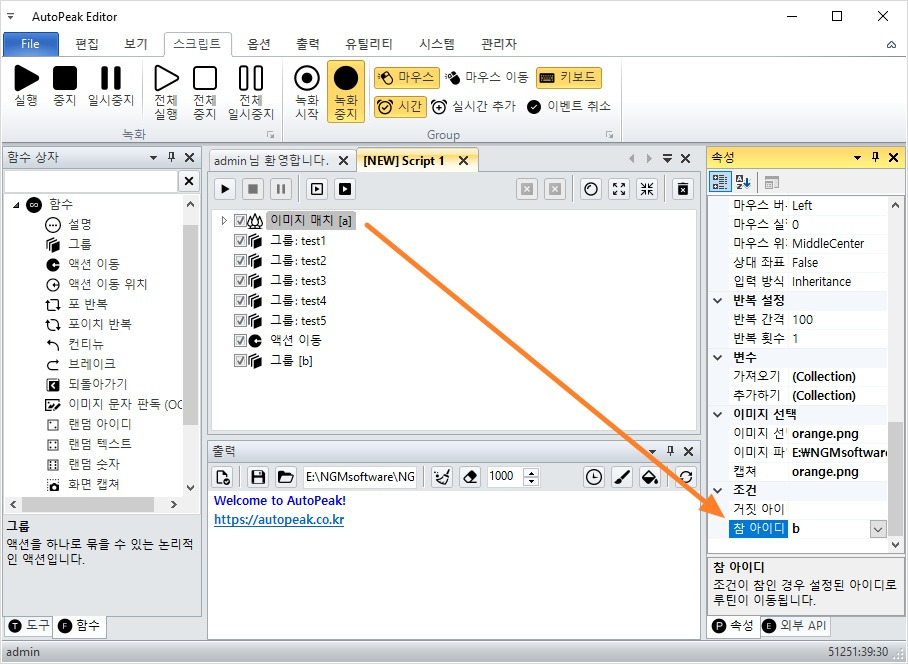The height and width of the screenshot is (664, 908).
Task: Uncheck the 그룹: test1 checkbox
Action: click(240, 241)
